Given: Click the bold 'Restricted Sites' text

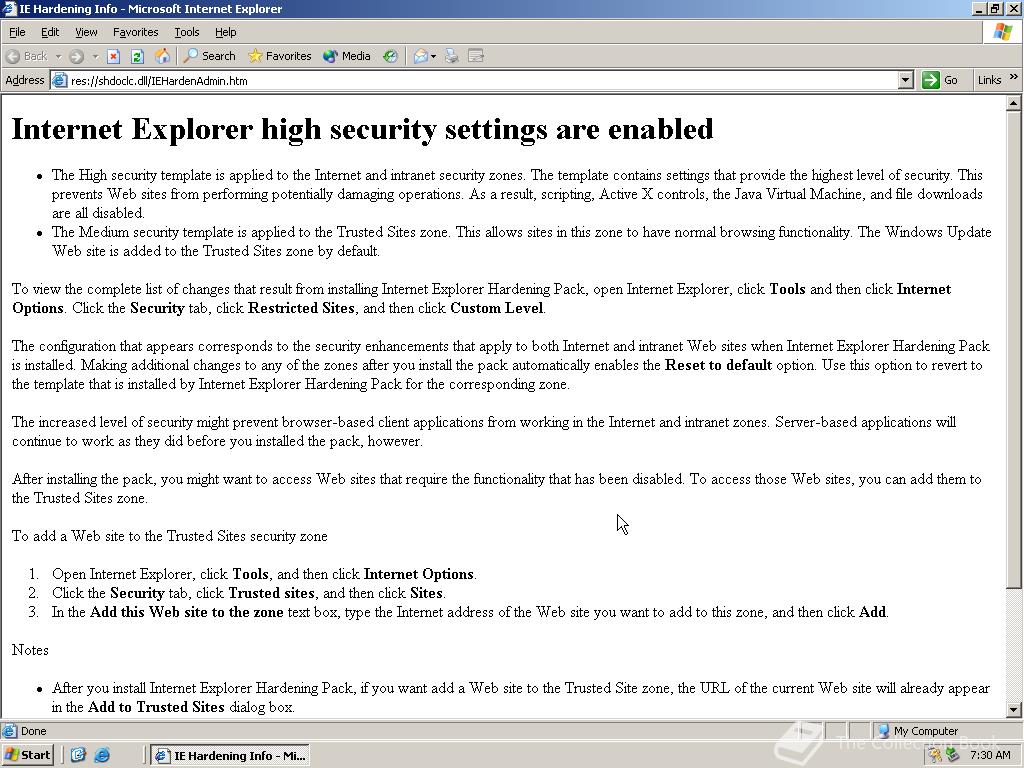Looking at the screenshot, I should pyautogui.click(x=301, y=308).
